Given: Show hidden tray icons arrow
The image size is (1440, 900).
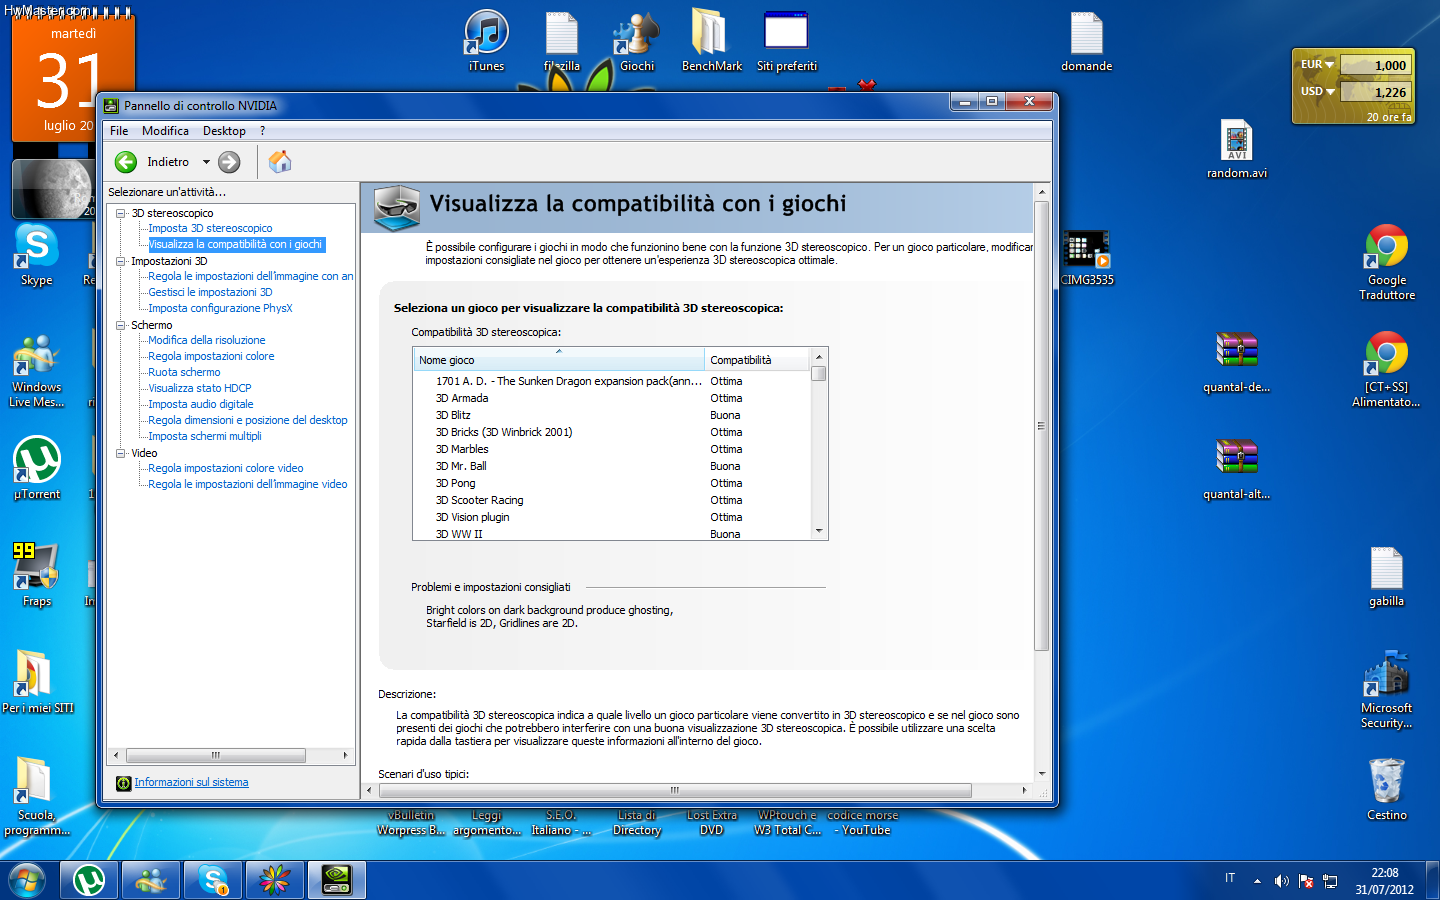Looking at the screenshot, I should [1257, 881].
